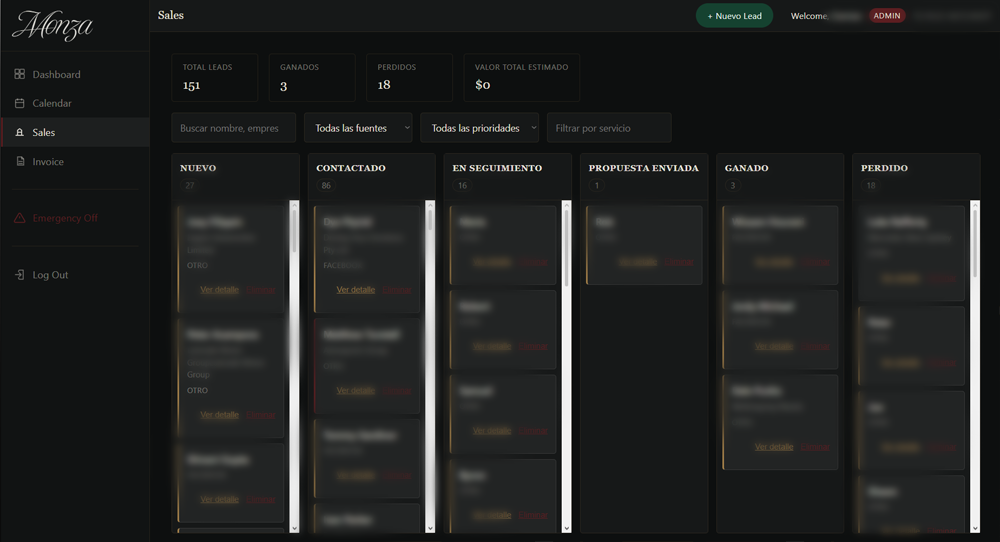This screenshot has width=1000, height=542.
Task: Click the down arrow of Perdido column scrollbar
Action: coord(974,528)
